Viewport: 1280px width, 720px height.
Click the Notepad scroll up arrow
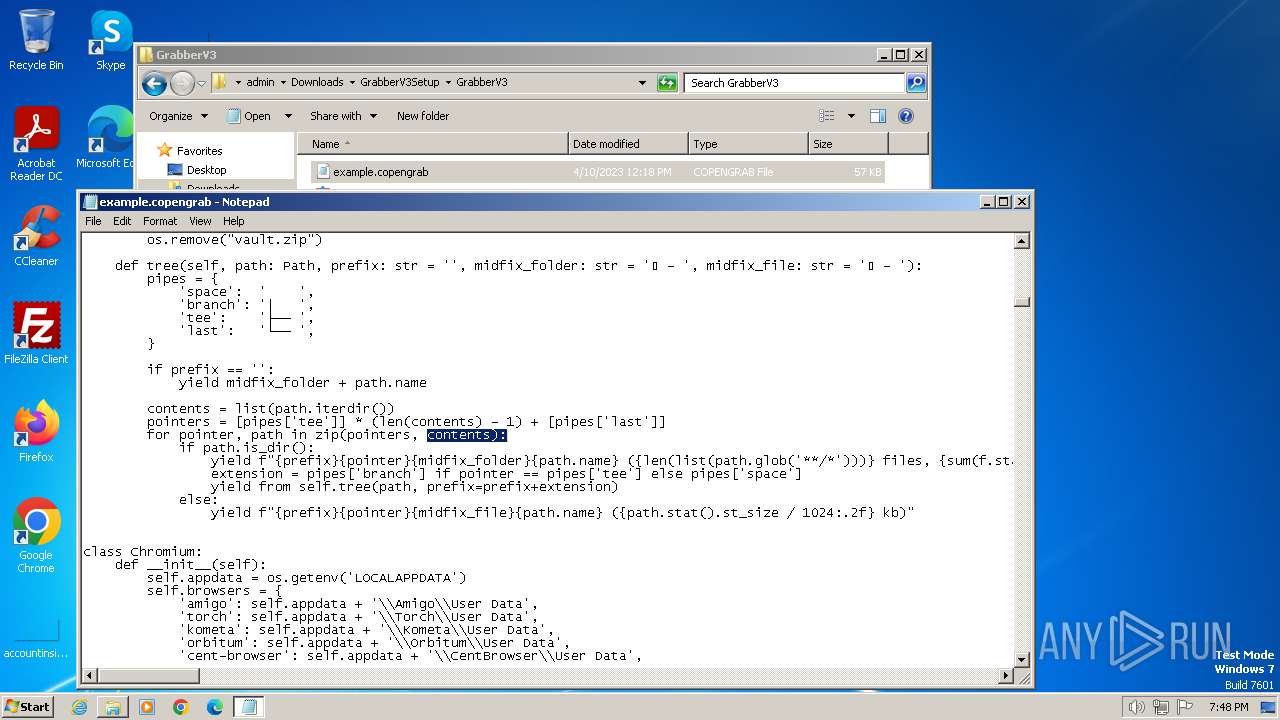point(1022,241)
